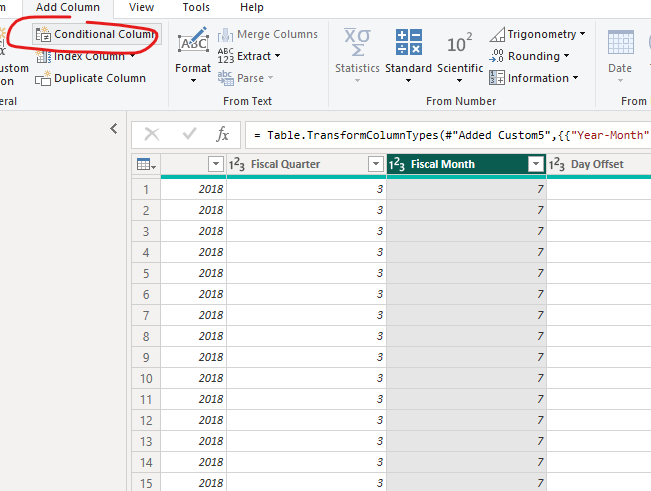Select row number 14
651x491 pixels.
coord(146,462)
